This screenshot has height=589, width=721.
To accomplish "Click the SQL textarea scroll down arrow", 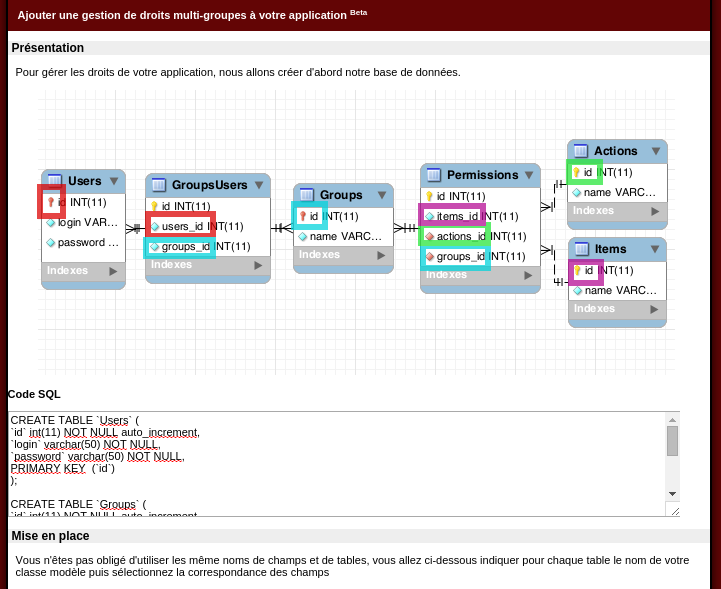I will pyautogui.click(x=672, y=494).
